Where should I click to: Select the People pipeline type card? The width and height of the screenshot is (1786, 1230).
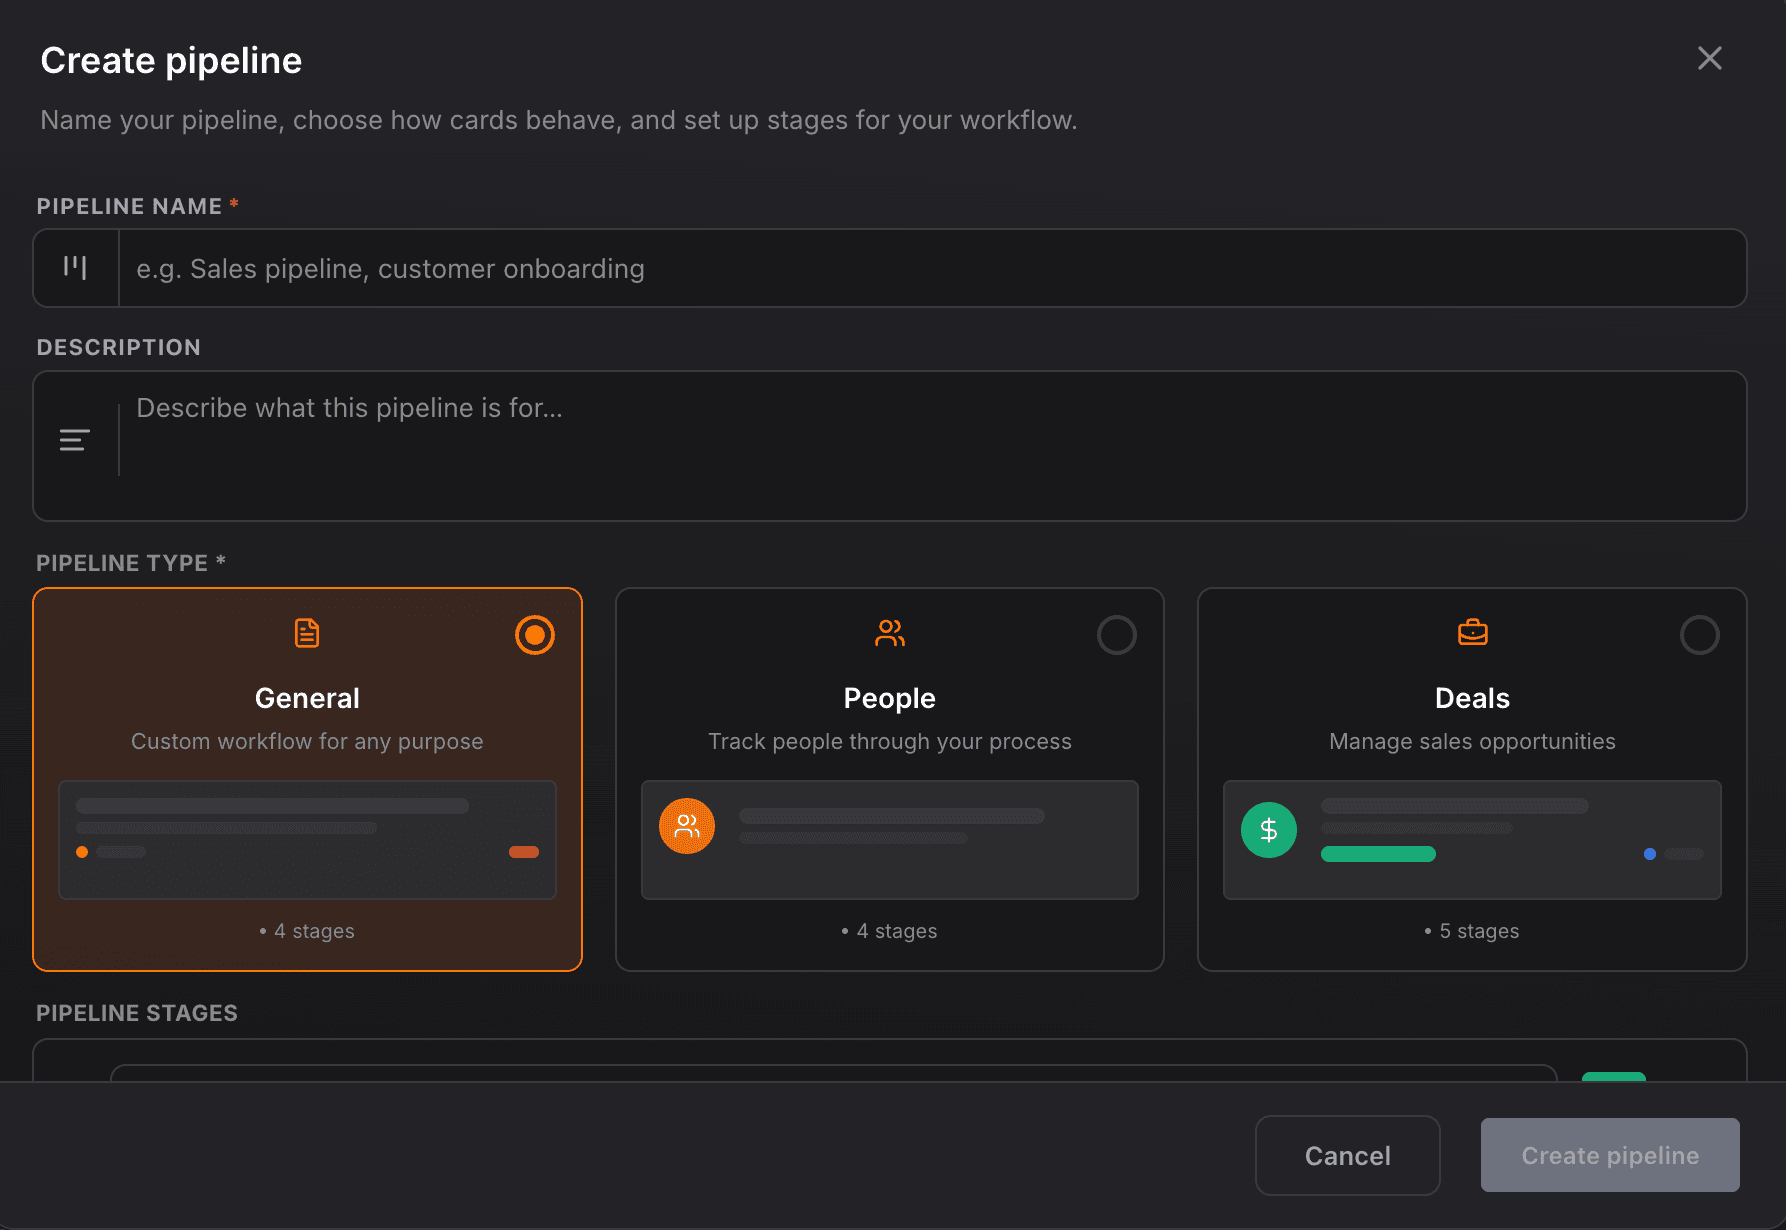pos(889,780)
